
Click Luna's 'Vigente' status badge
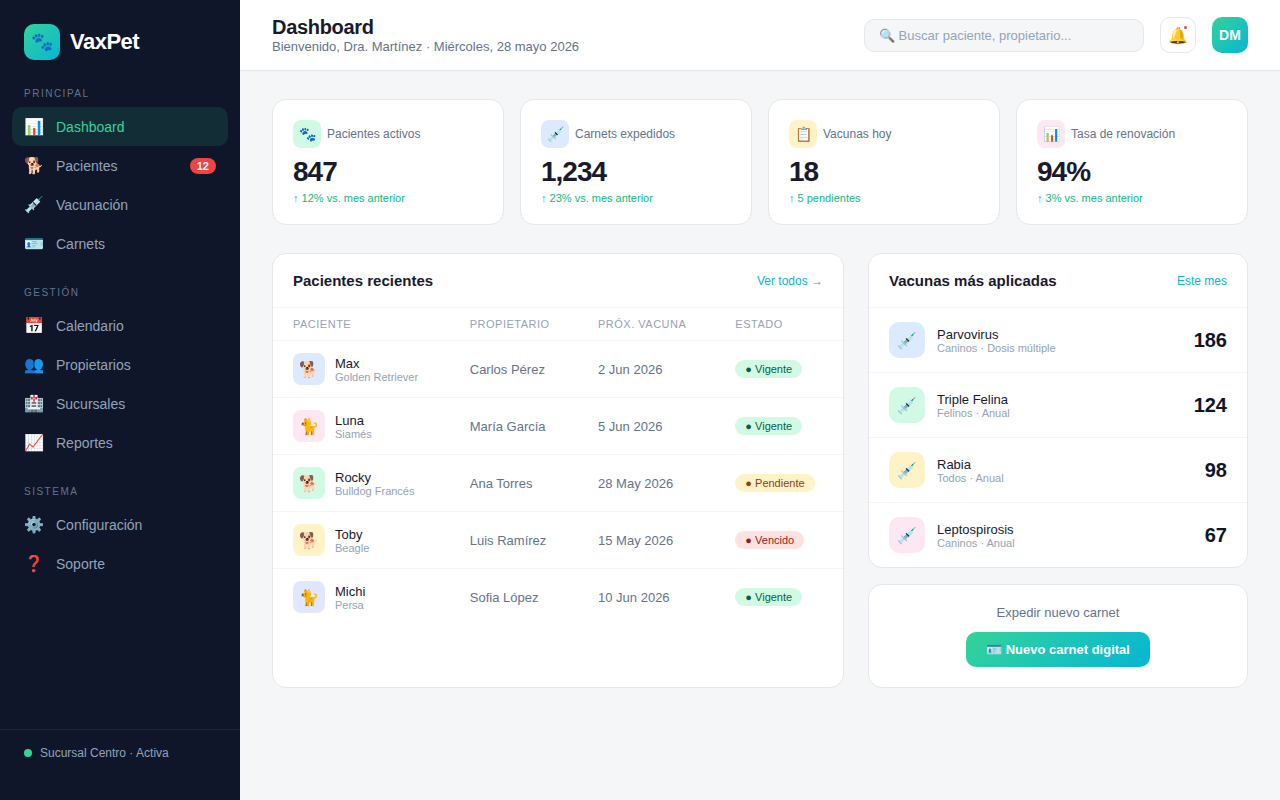[x=768, y=426]
